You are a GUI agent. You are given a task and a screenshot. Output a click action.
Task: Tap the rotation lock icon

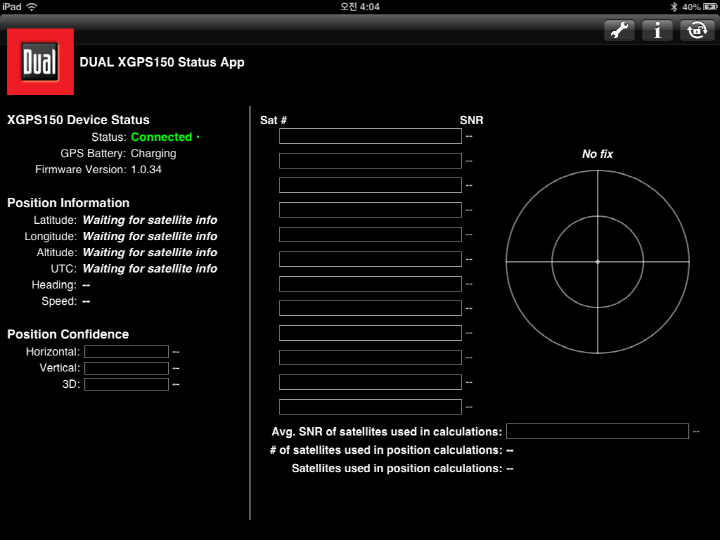pyautogui.click(x=697, y=30)
